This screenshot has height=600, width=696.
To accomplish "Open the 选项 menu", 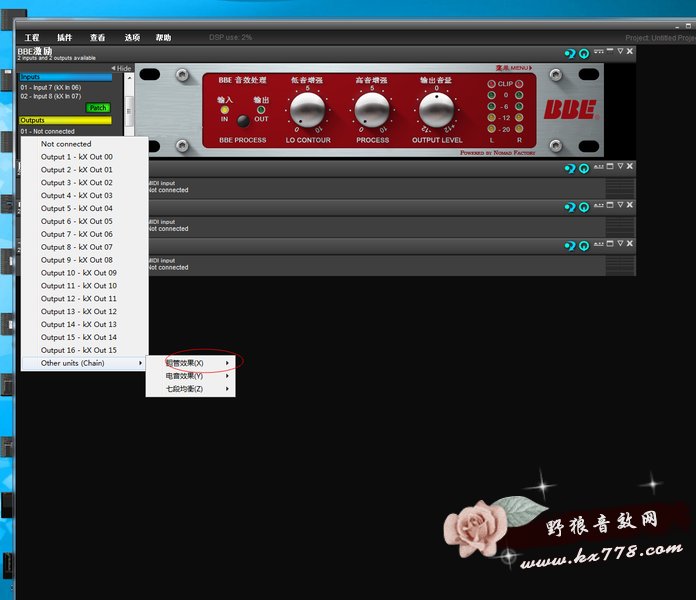I will pos(132,38).
